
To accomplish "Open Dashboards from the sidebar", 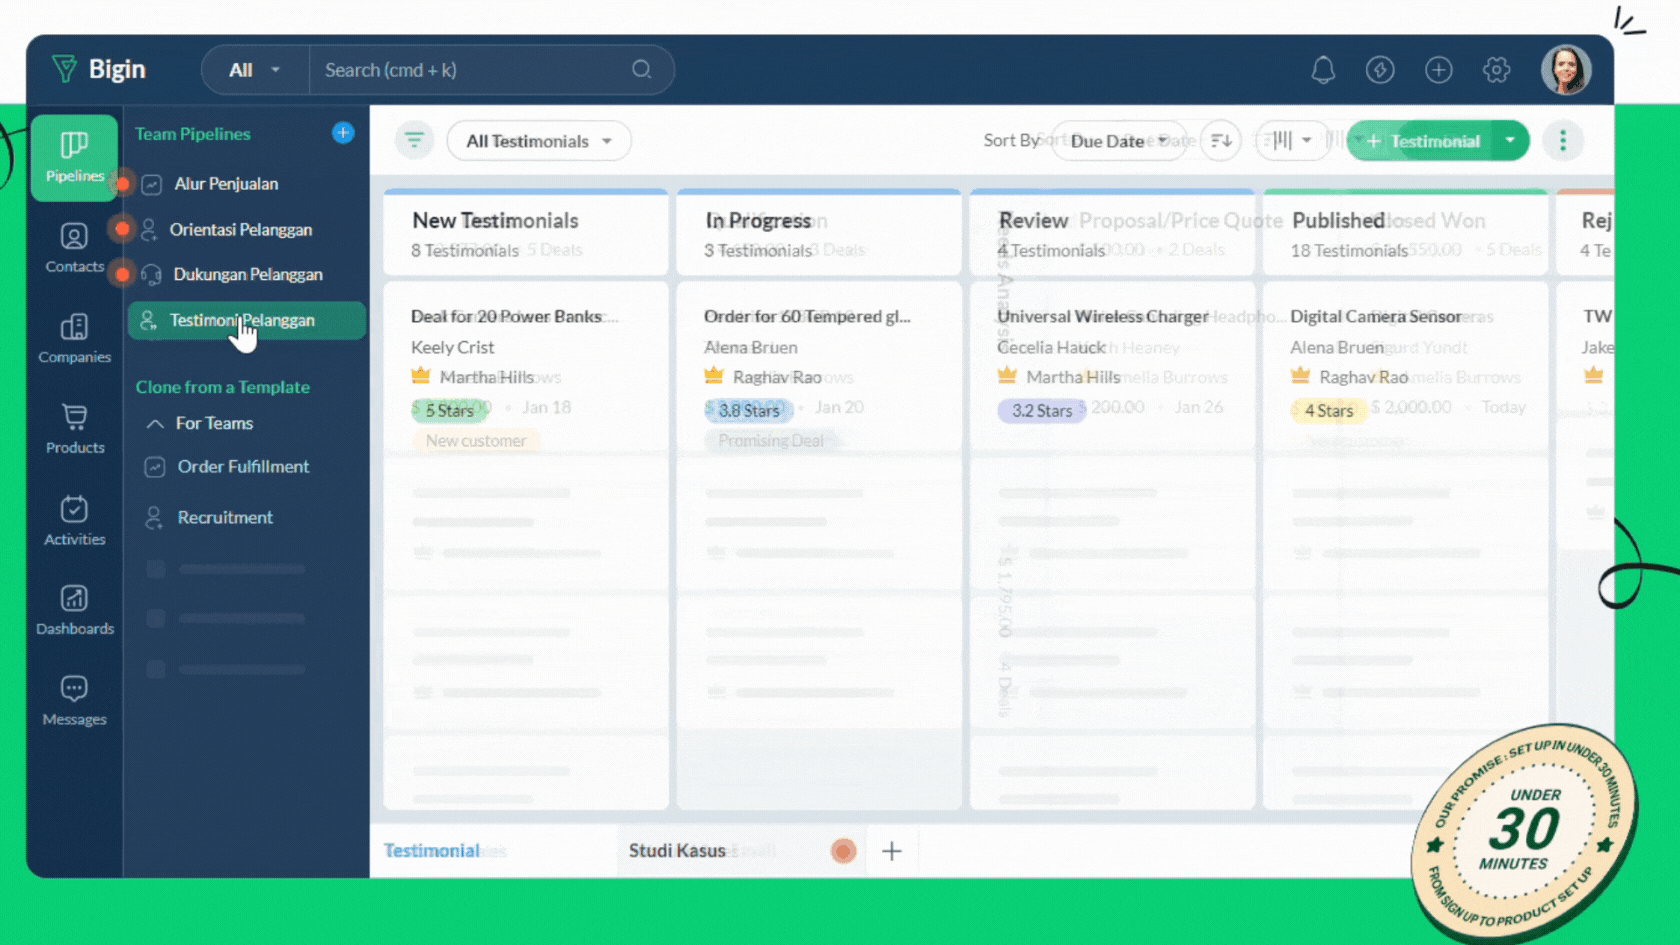I will pyautogui.click(x=74, y=610).
